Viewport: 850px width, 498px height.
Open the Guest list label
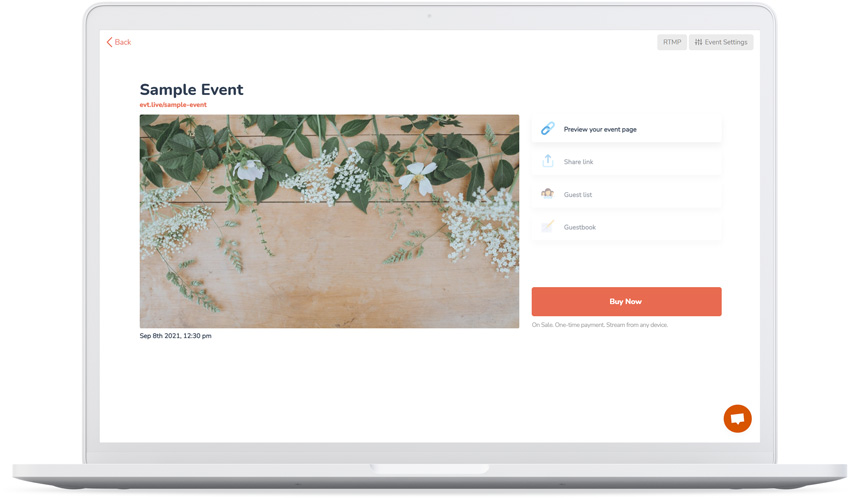click(x=578, y=195)
